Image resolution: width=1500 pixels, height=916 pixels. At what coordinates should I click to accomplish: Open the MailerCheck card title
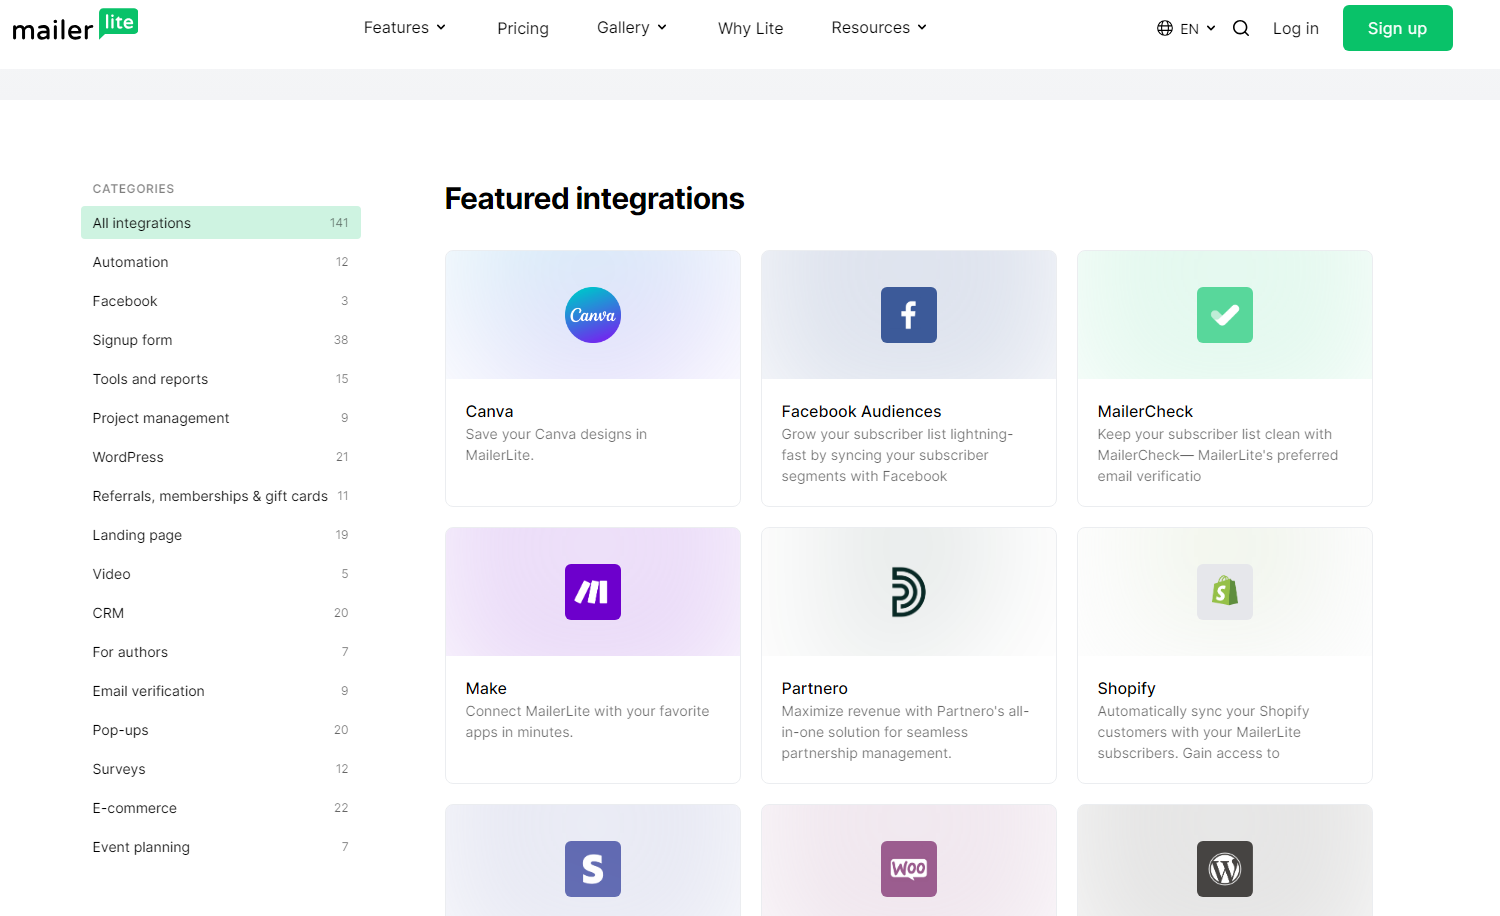click(1145, 411)
